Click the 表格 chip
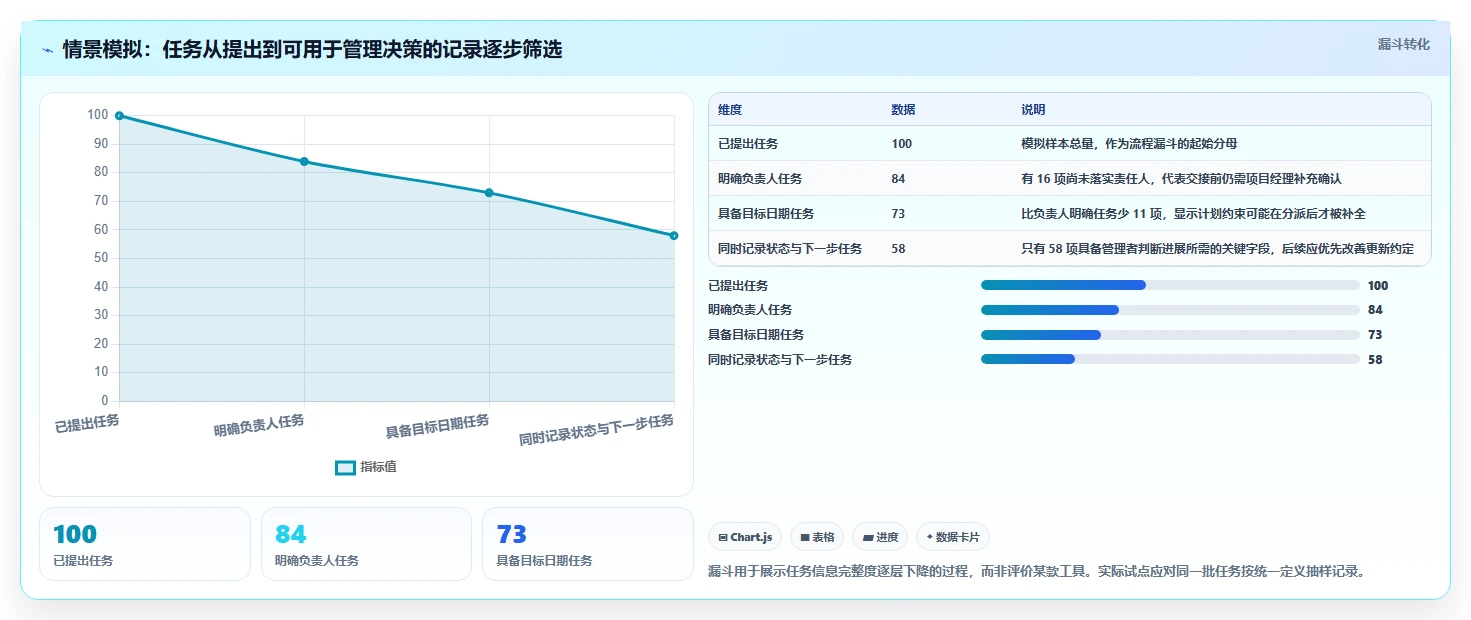The width and height of the screenshot is (1471, 620). point(817,537)
